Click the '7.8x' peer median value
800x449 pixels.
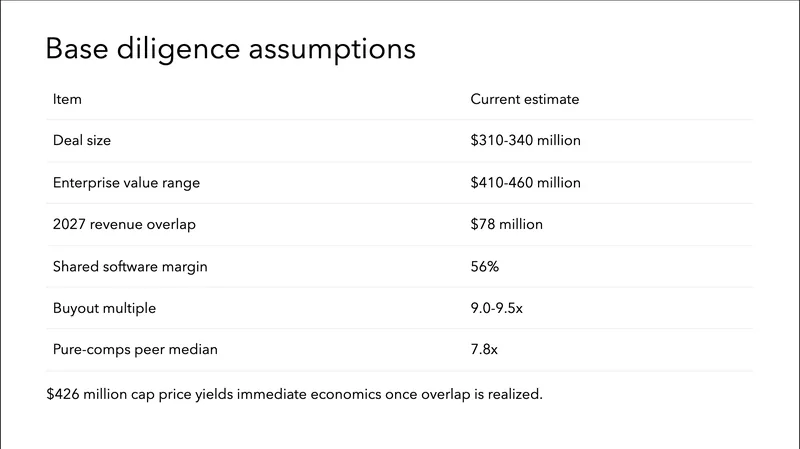coord(484,351)
